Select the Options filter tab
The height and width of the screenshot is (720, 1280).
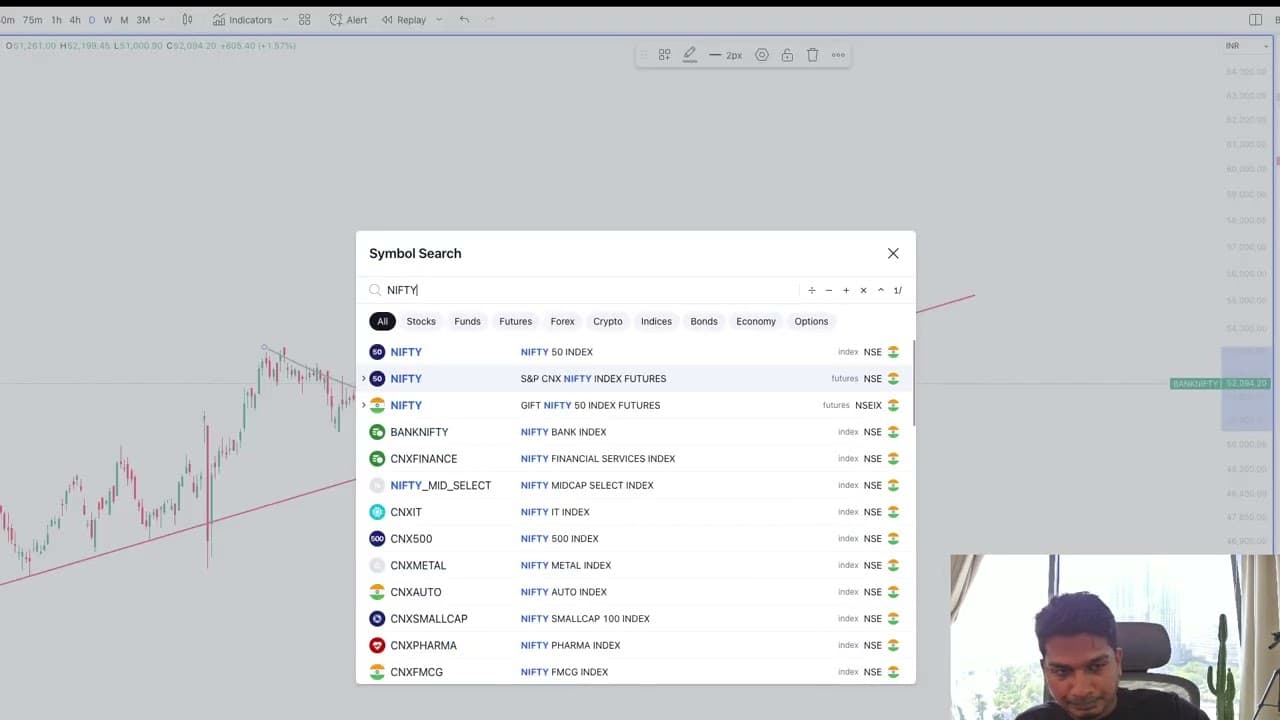pyautogui.click(x=811, y=321)
